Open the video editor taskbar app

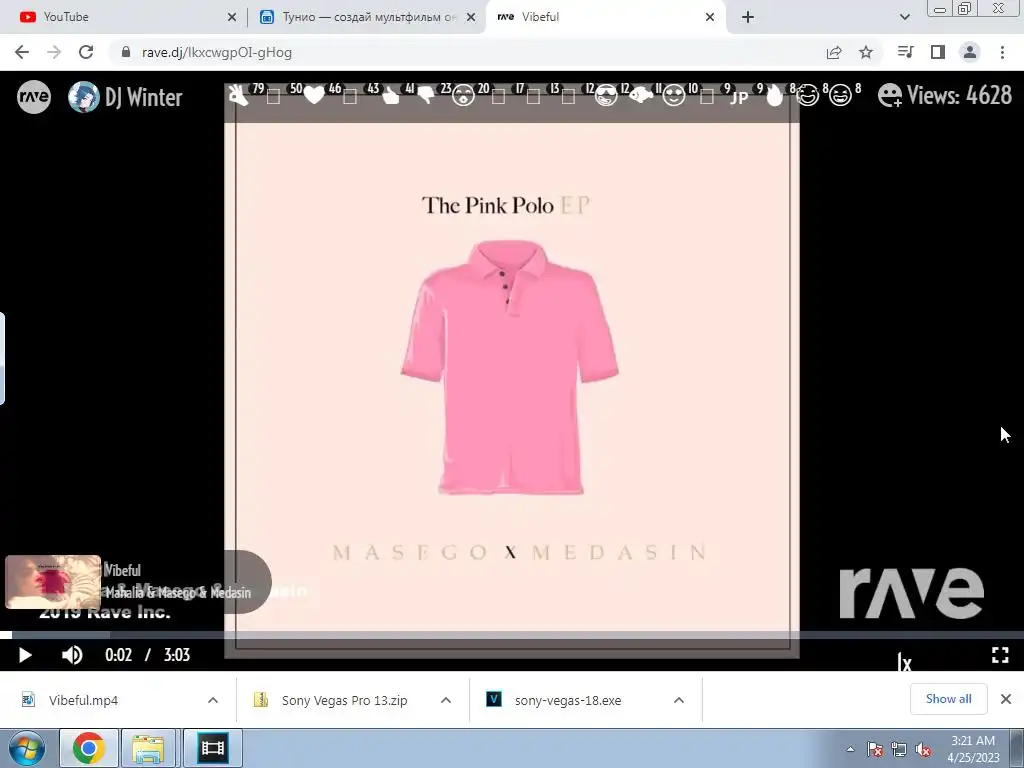tap(212, 748)
